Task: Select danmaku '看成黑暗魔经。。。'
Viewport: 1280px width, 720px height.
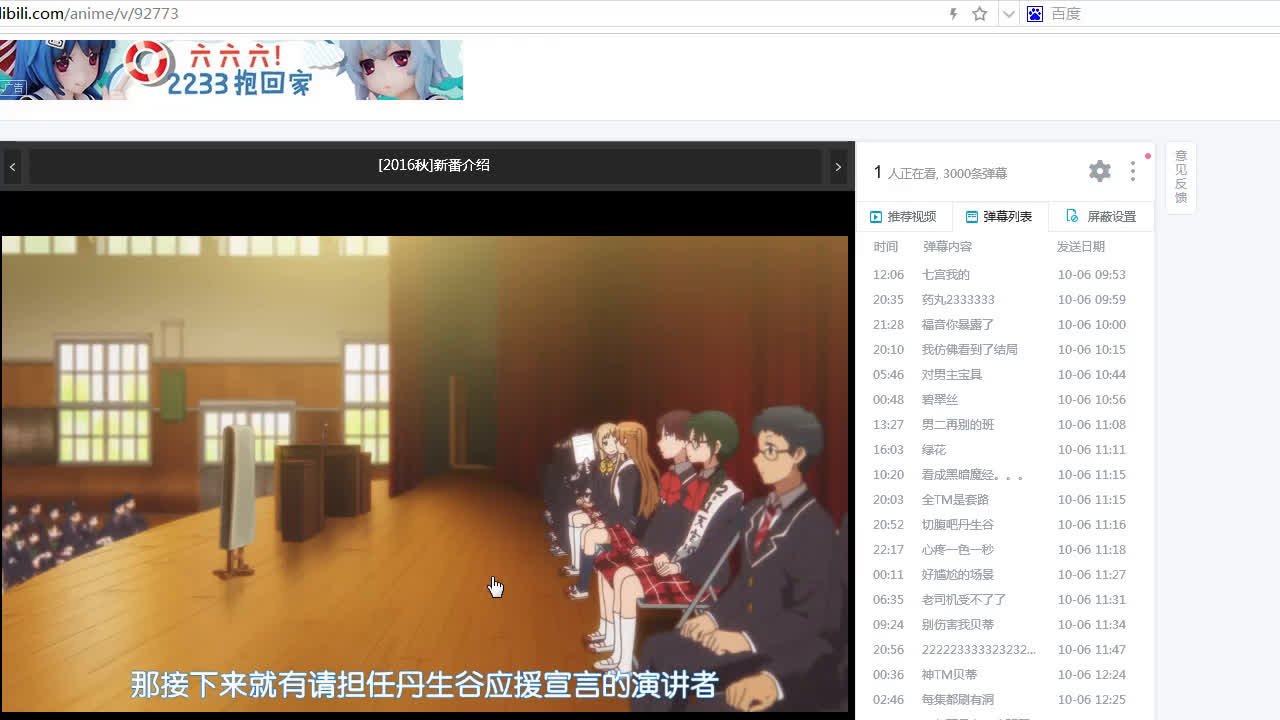Action: 972,475
